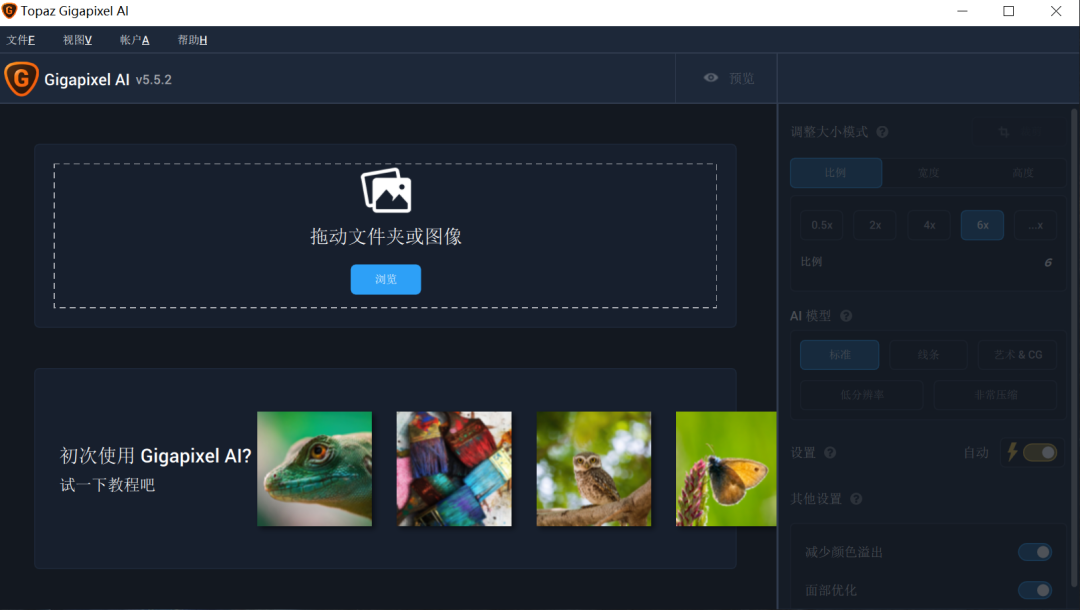Select the 艺术 & CG AI model

tap(1017, 355)
